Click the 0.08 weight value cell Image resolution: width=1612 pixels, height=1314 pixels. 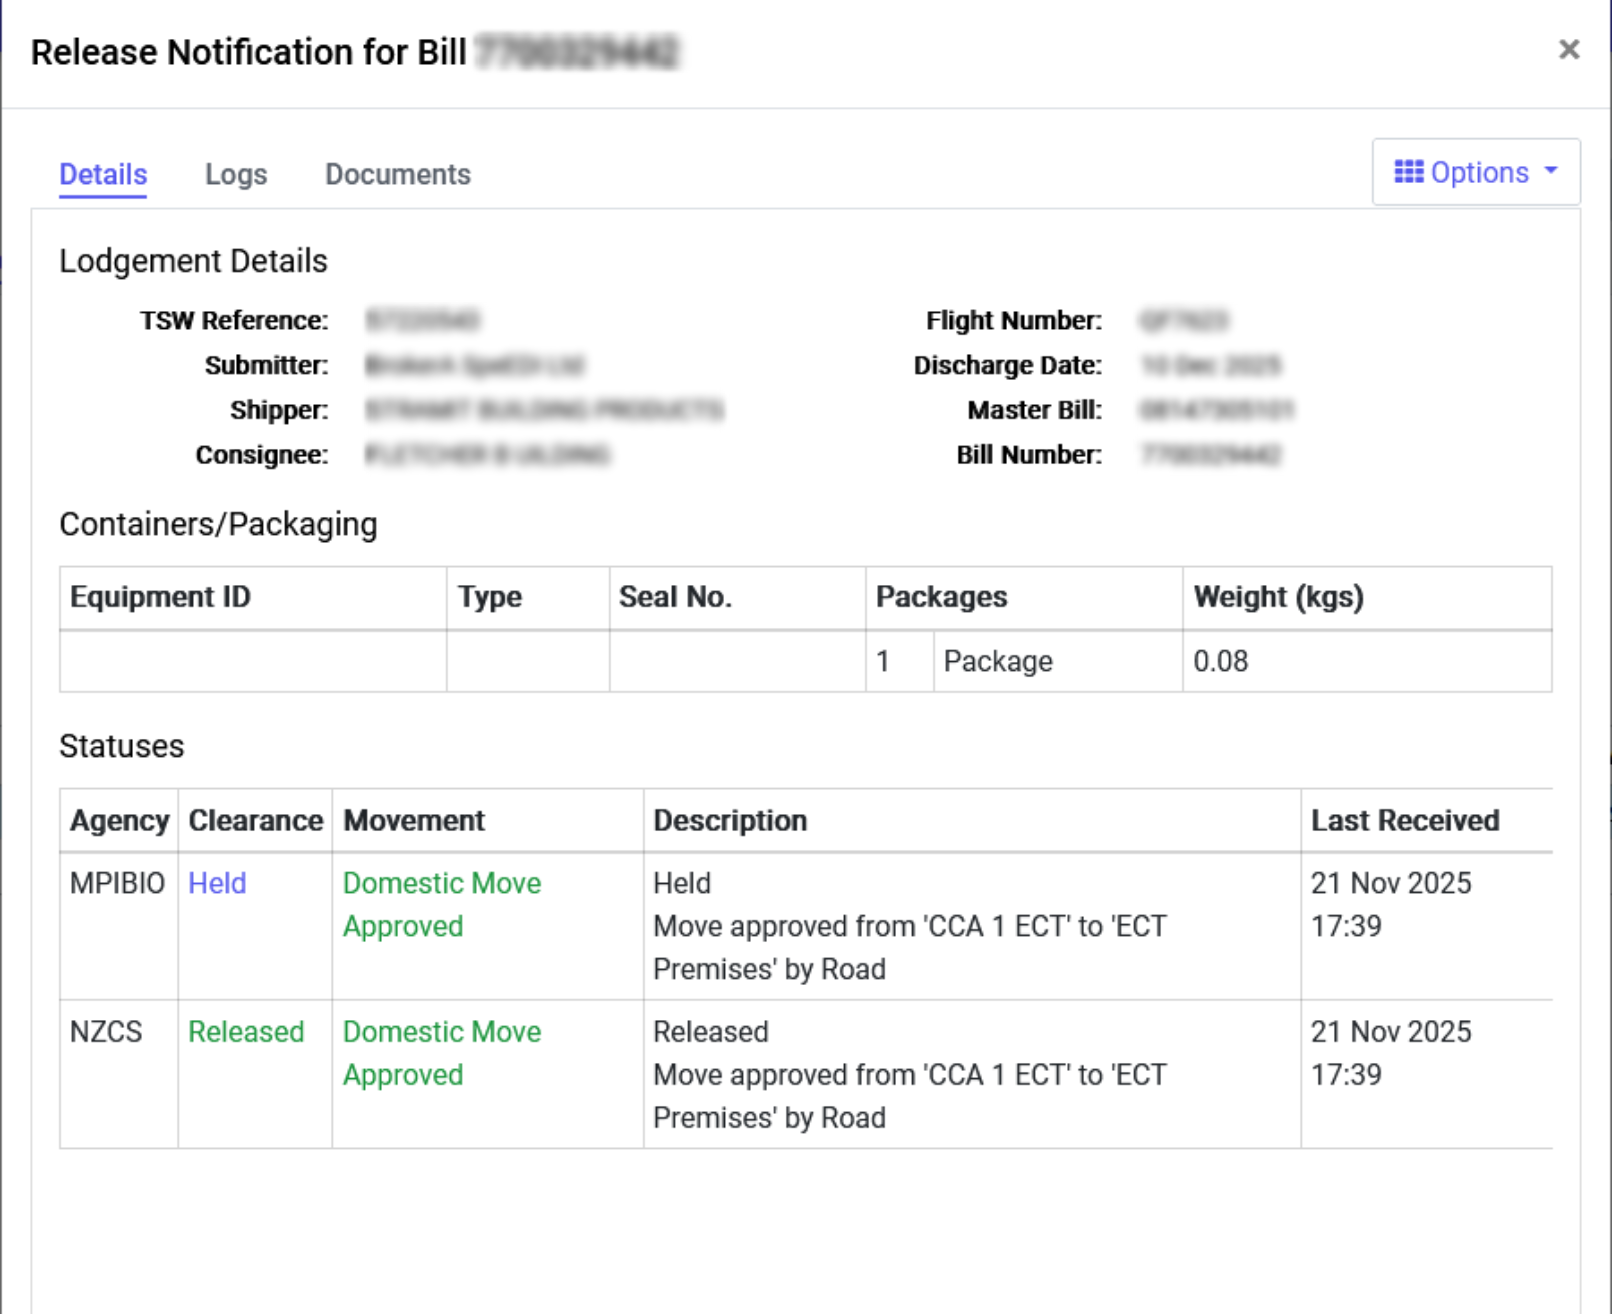tap(1220, 661)
